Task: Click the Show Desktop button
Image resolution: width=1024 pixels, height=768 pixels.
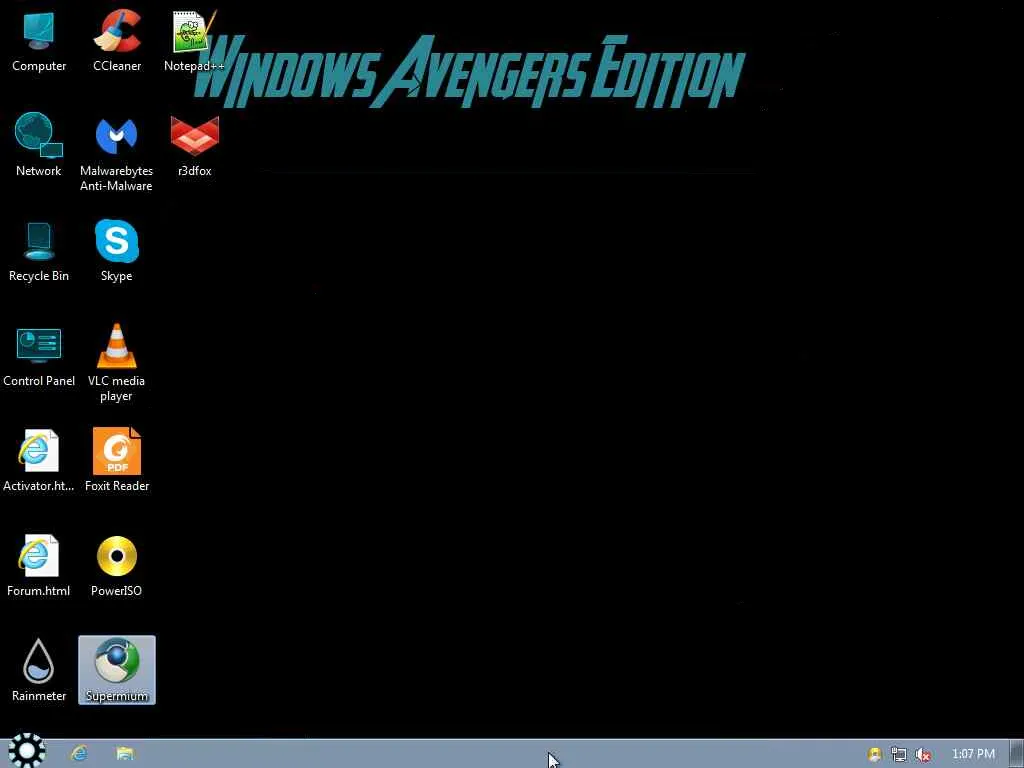Action: 1017,754
